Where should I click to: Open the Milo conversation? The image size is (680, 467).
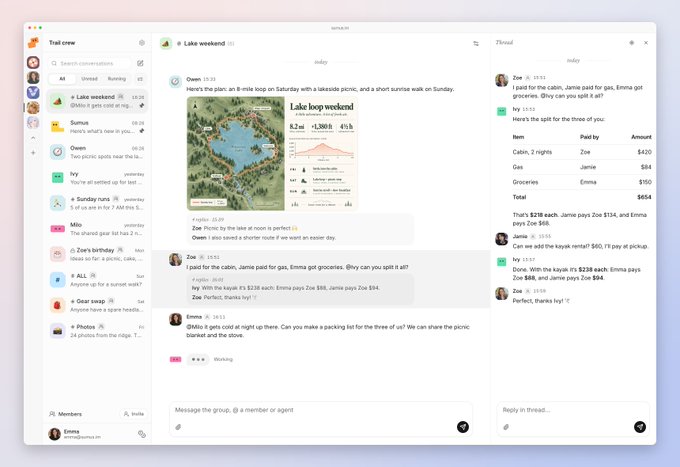97,229
